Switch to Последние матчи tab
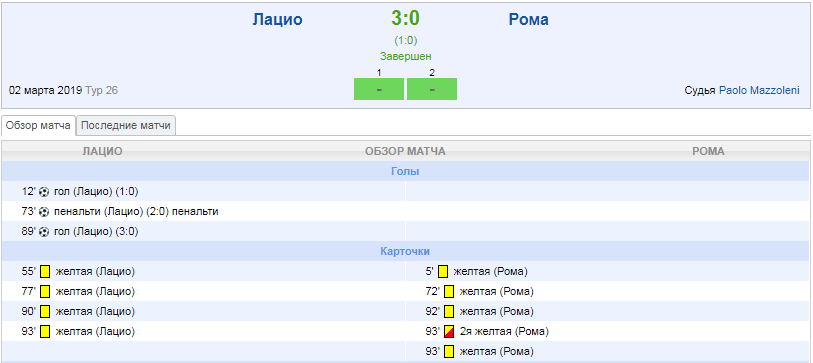 click(x=126, y=125)
